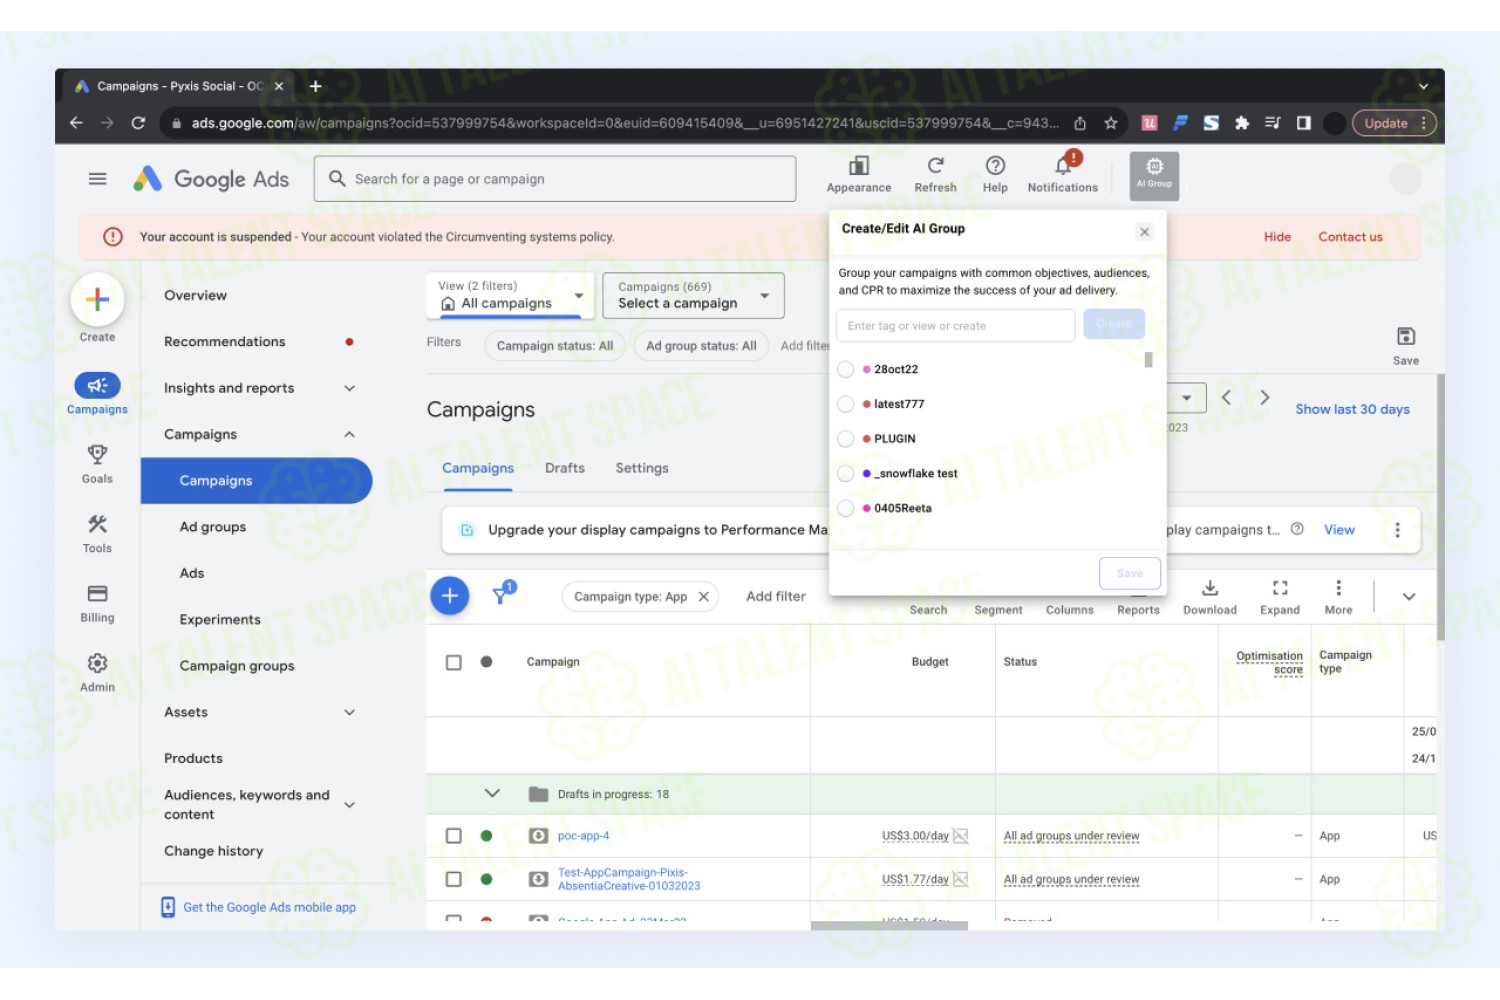Open the Goals trophy icon
Screen dimensions: 1500x1000
coord(97,455)
